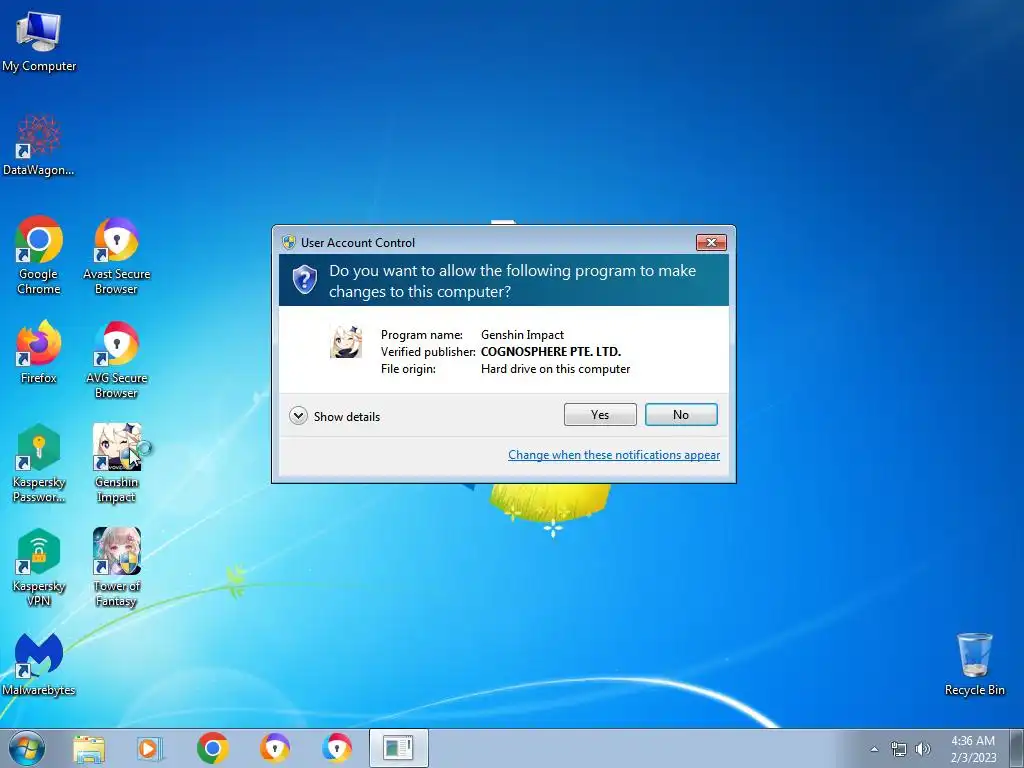Click the Genshin Impact program icon in dialog
The image size is (1024, 768).
[345, 342]
